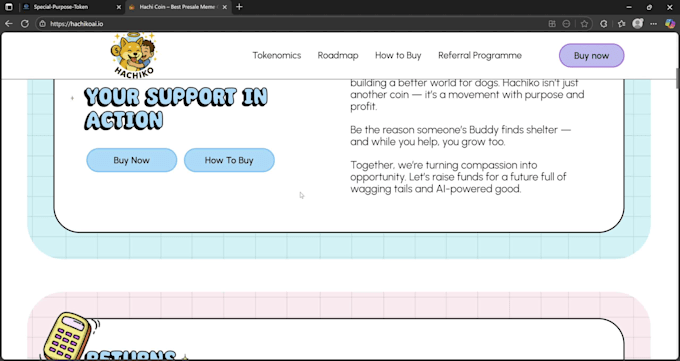Open the Tokenomics nav link
Viewport: 680px width, 361px height.
coord(277,56)
